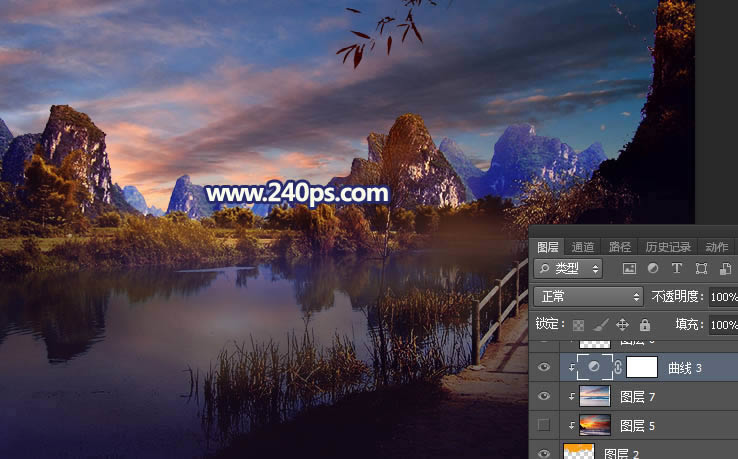The width and height of the screenshot is (738, 459).
Task: Switch to the 路径 paths tab
Action: pos(620,247)
